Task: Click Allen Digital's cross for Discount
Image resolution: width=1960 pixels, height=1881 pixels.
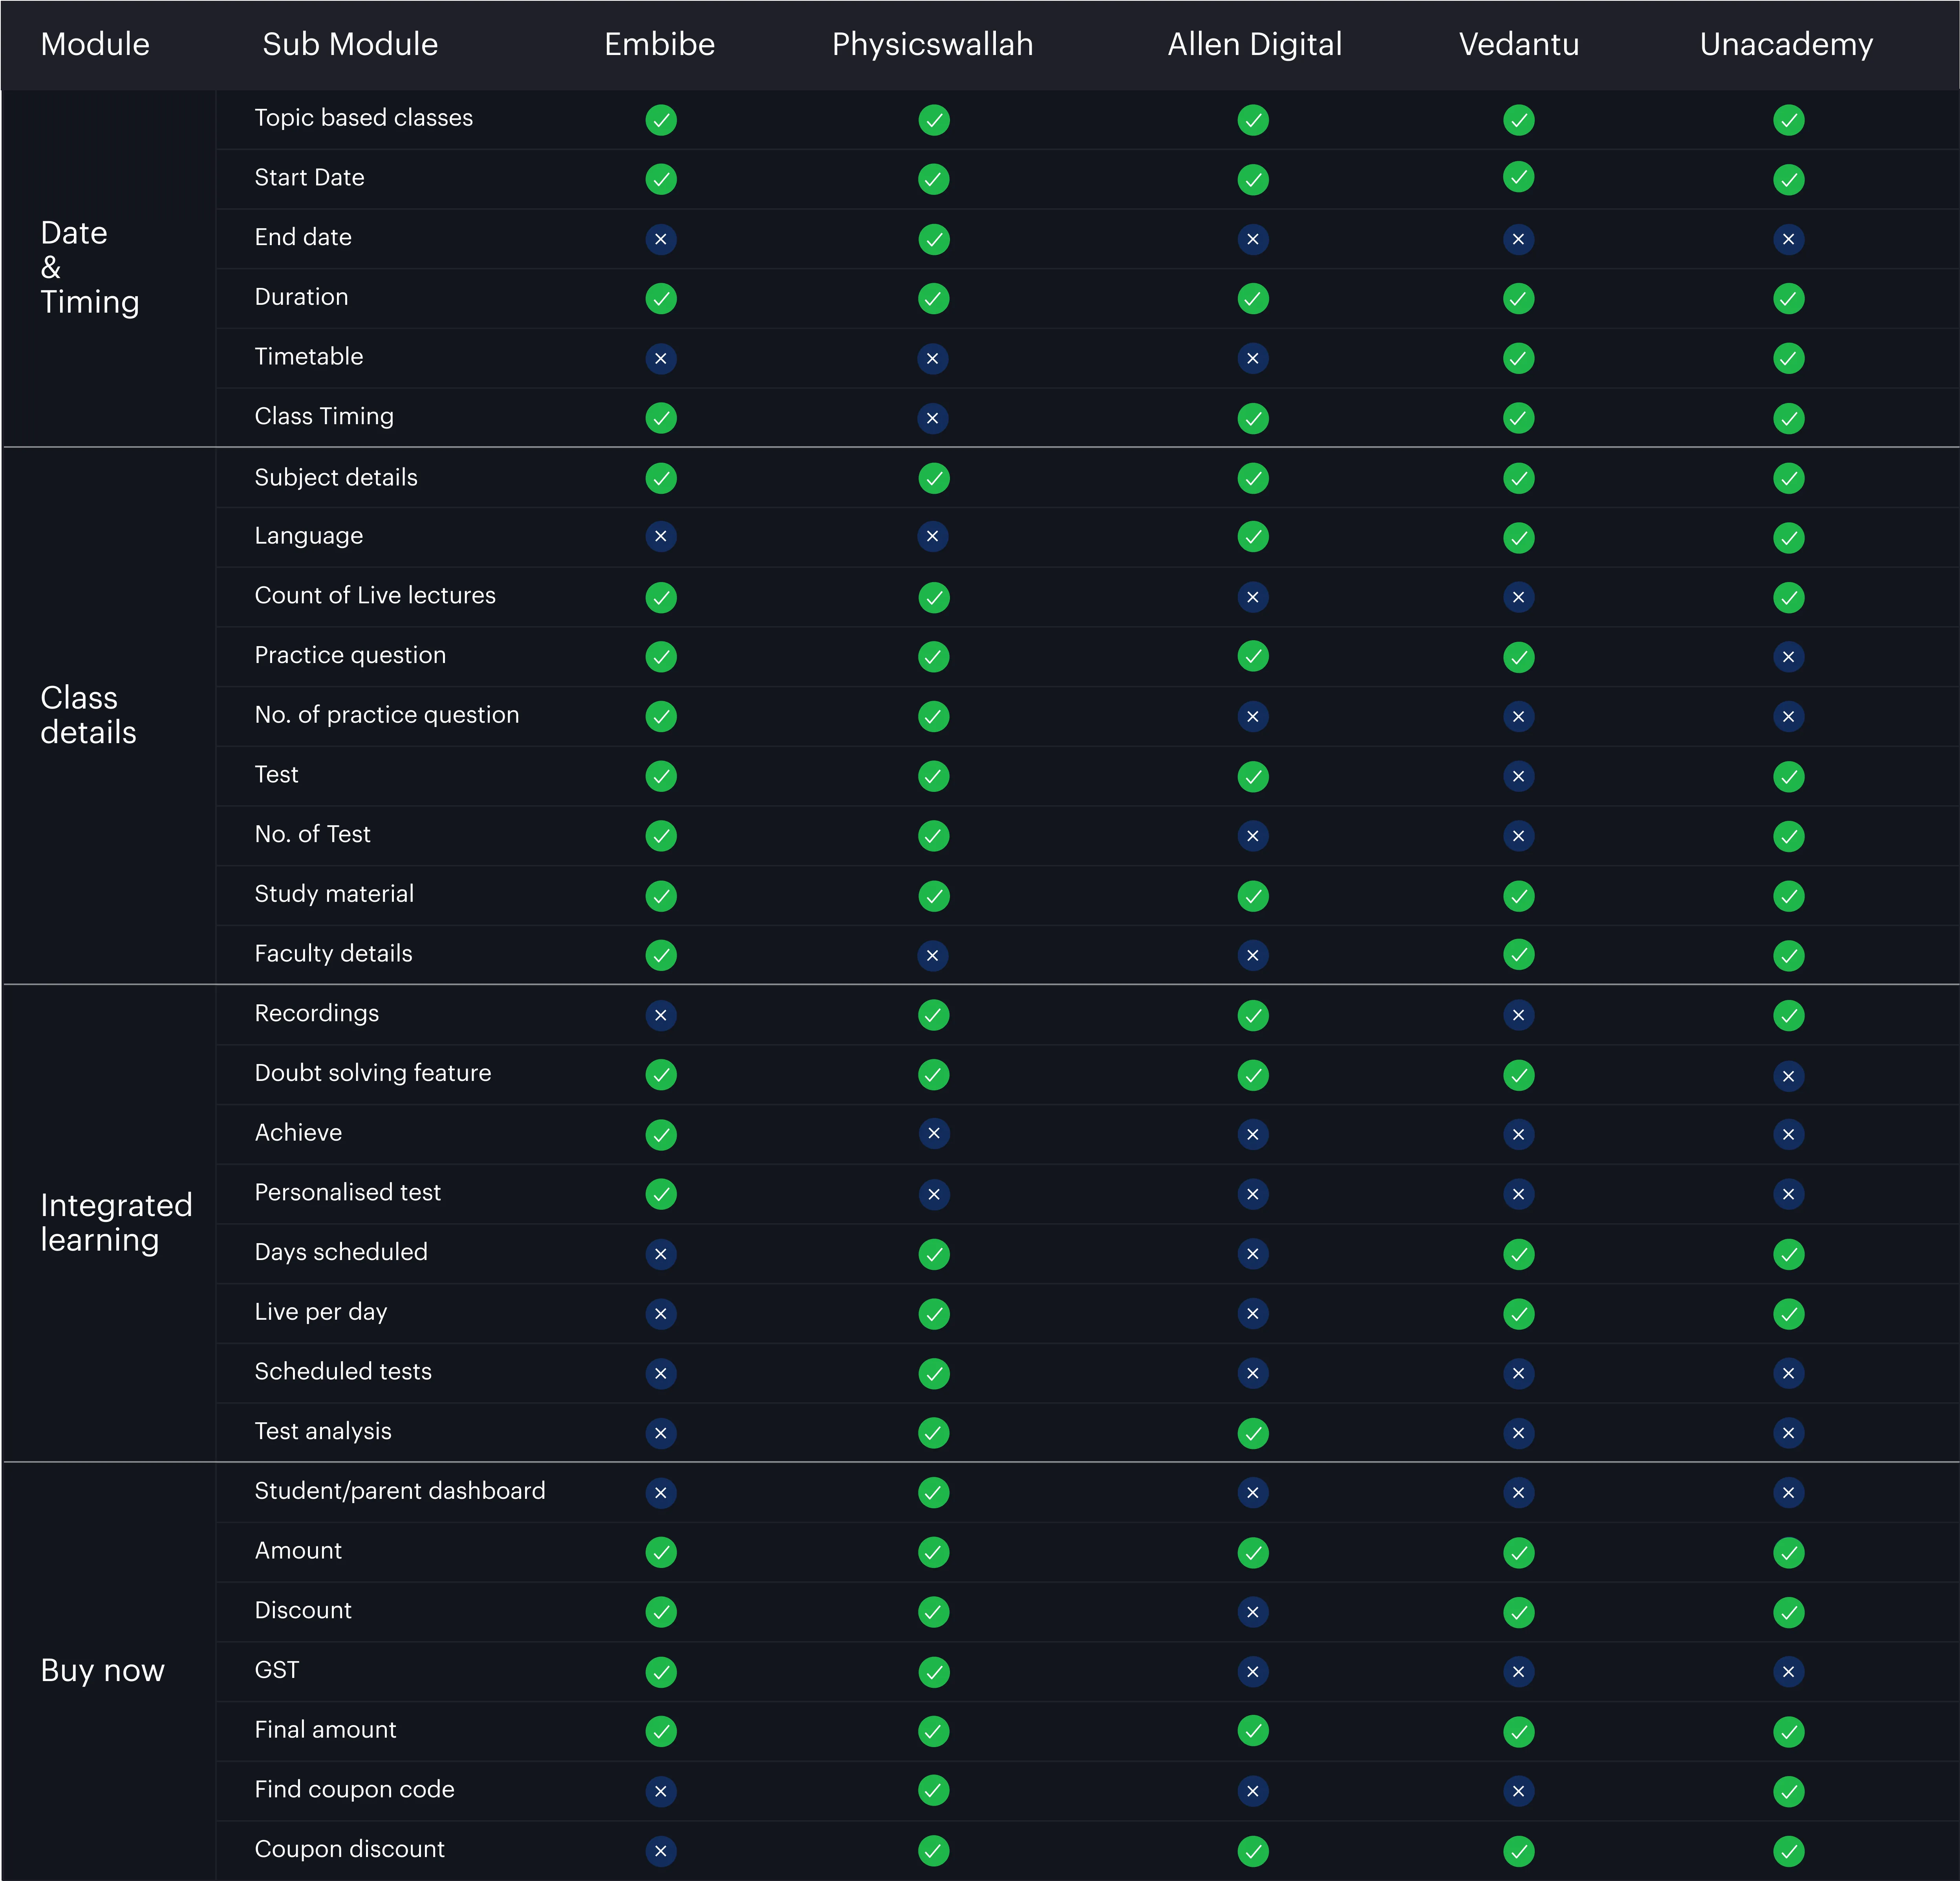Action: tap(1253, 1612)
